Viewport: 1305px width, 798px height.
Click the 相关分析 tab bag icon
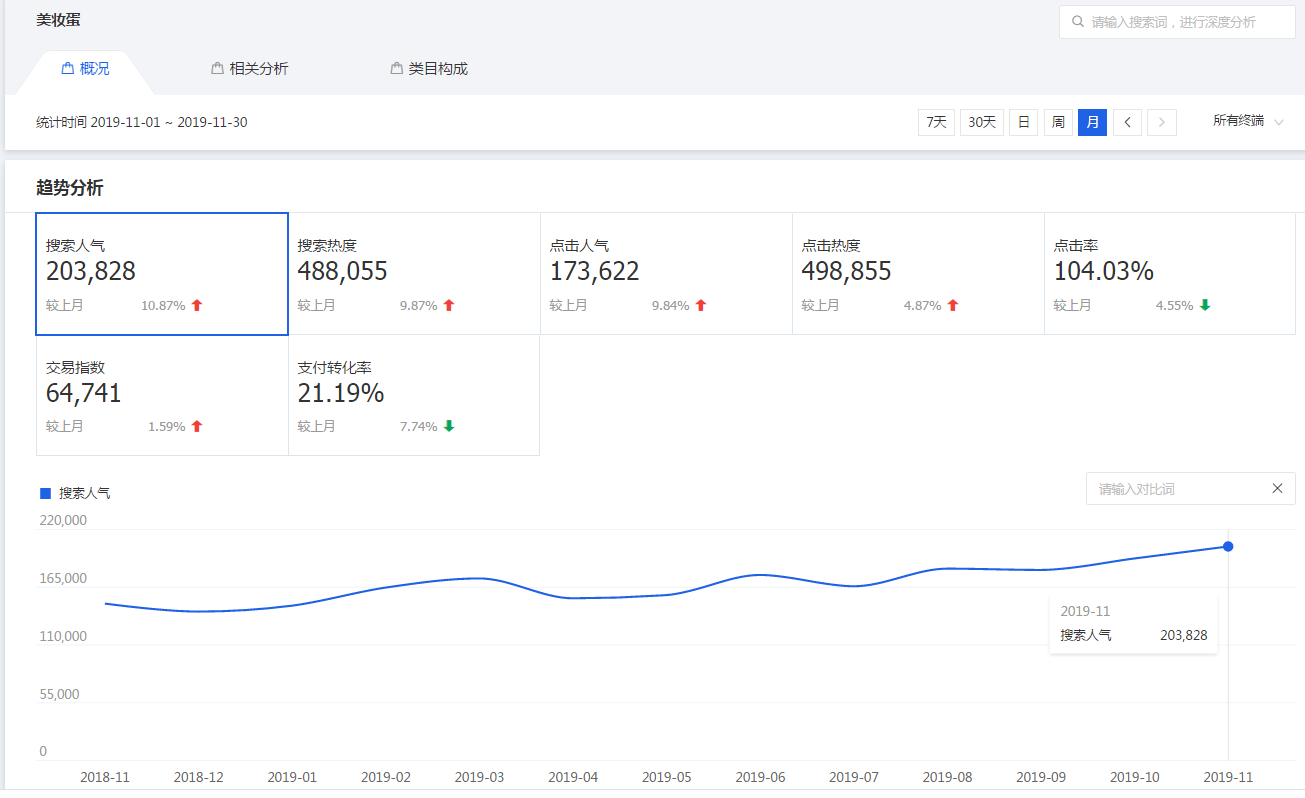point(217,69)
